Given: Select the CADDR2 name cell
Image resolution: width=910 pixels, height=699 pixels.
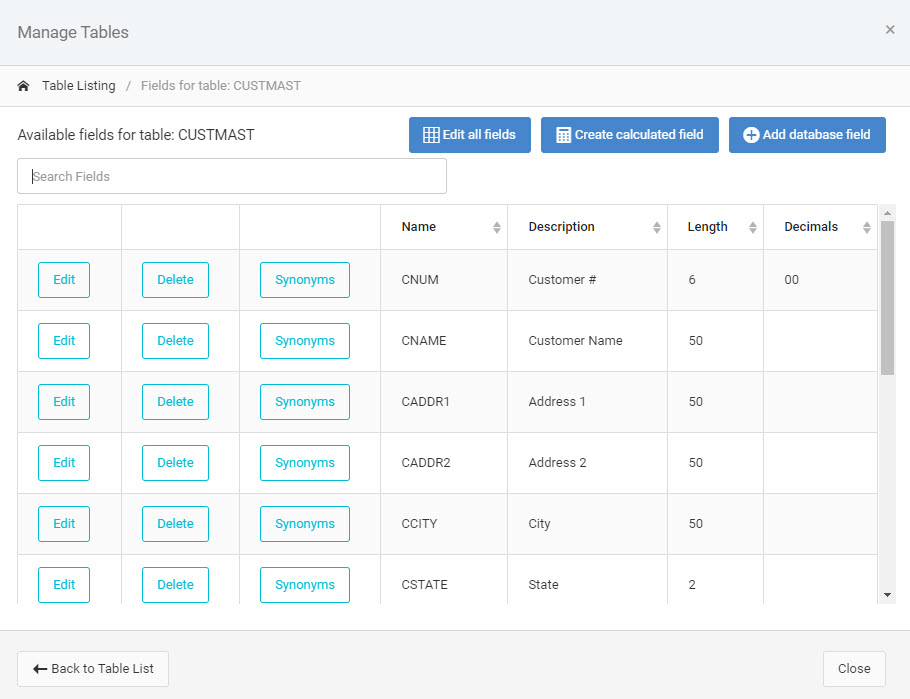Looking at the screenshot, I should (444, 463).
